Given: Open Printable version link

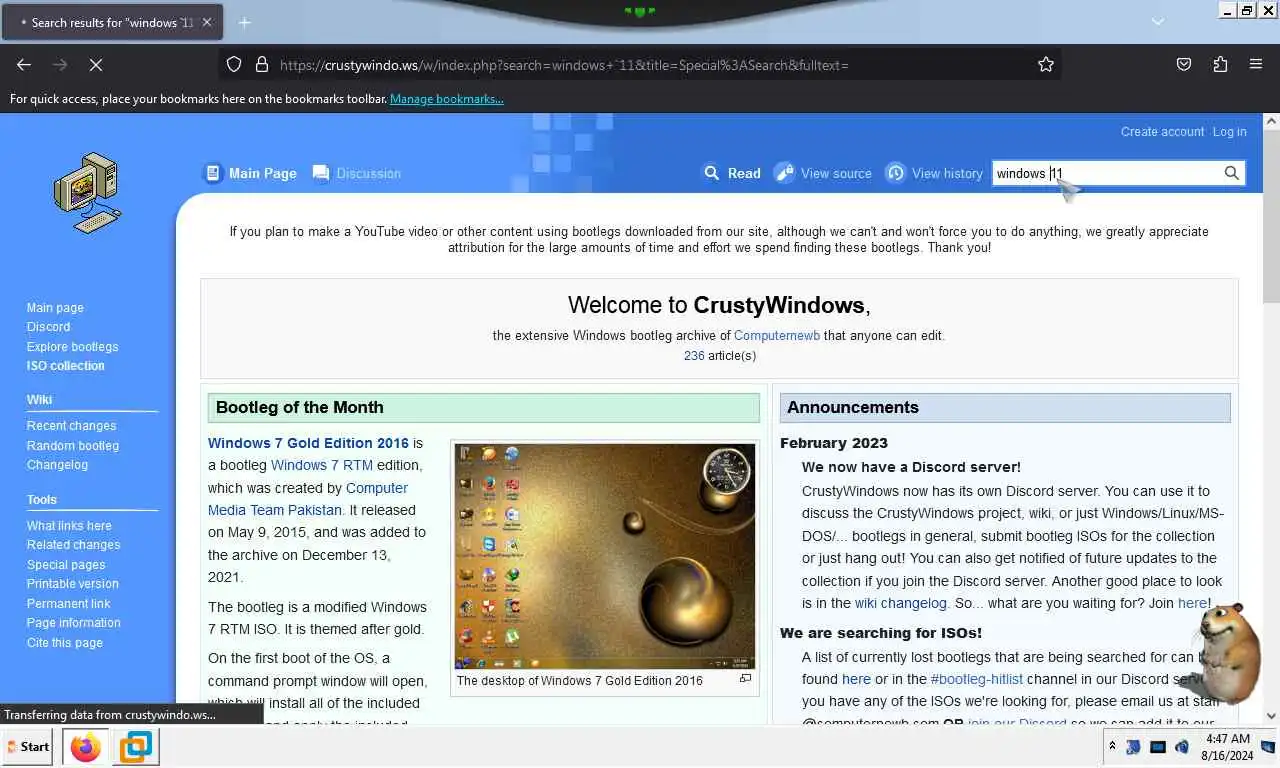Looking at the screenshot, I should tap(72, 584).
